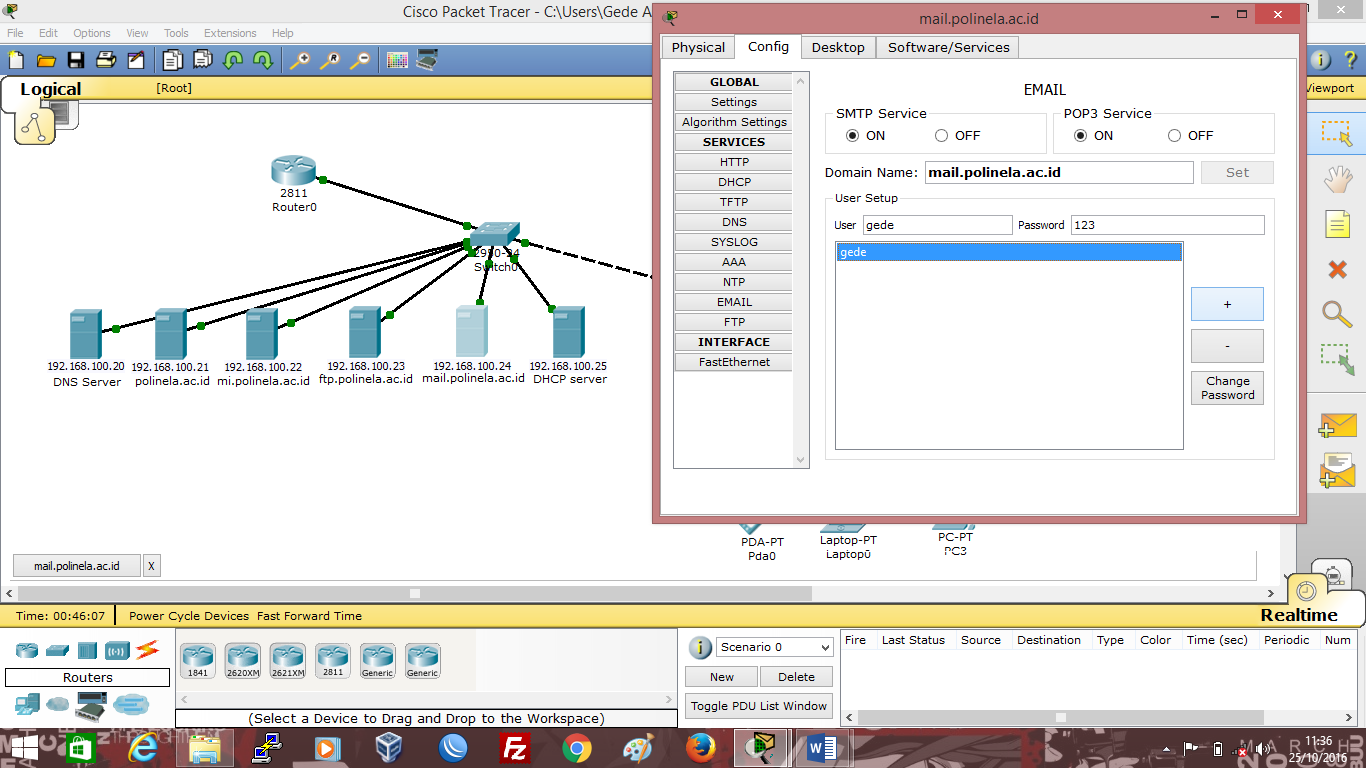Select the Add Complex PDU envelope
Screen dimensions: 1366x768
click(x=1337, y=469)
